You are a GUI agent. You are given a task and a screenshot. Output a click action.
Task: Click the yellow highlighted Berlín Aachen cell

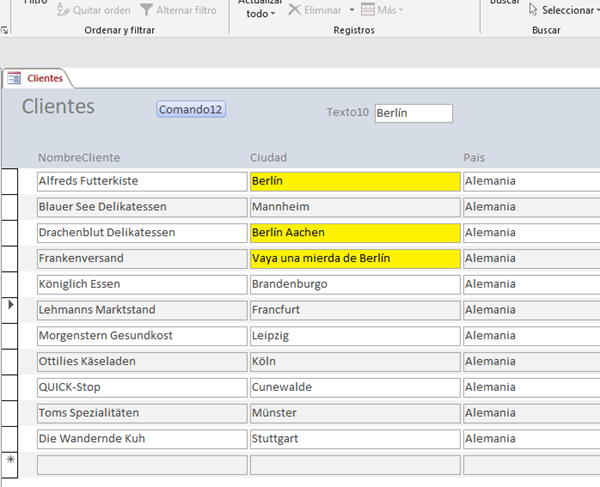coord(354,233)
